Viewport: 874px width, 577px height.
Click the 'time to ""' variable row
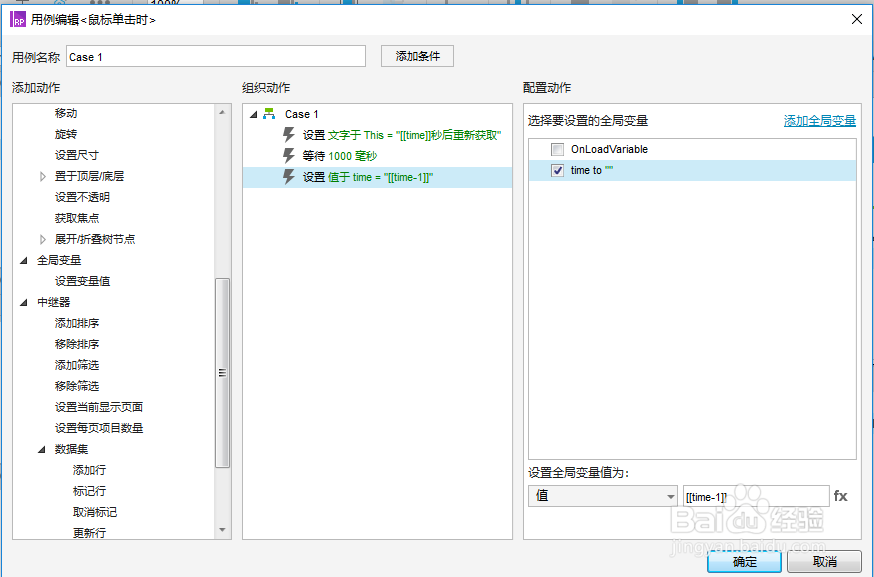point(692,171)
